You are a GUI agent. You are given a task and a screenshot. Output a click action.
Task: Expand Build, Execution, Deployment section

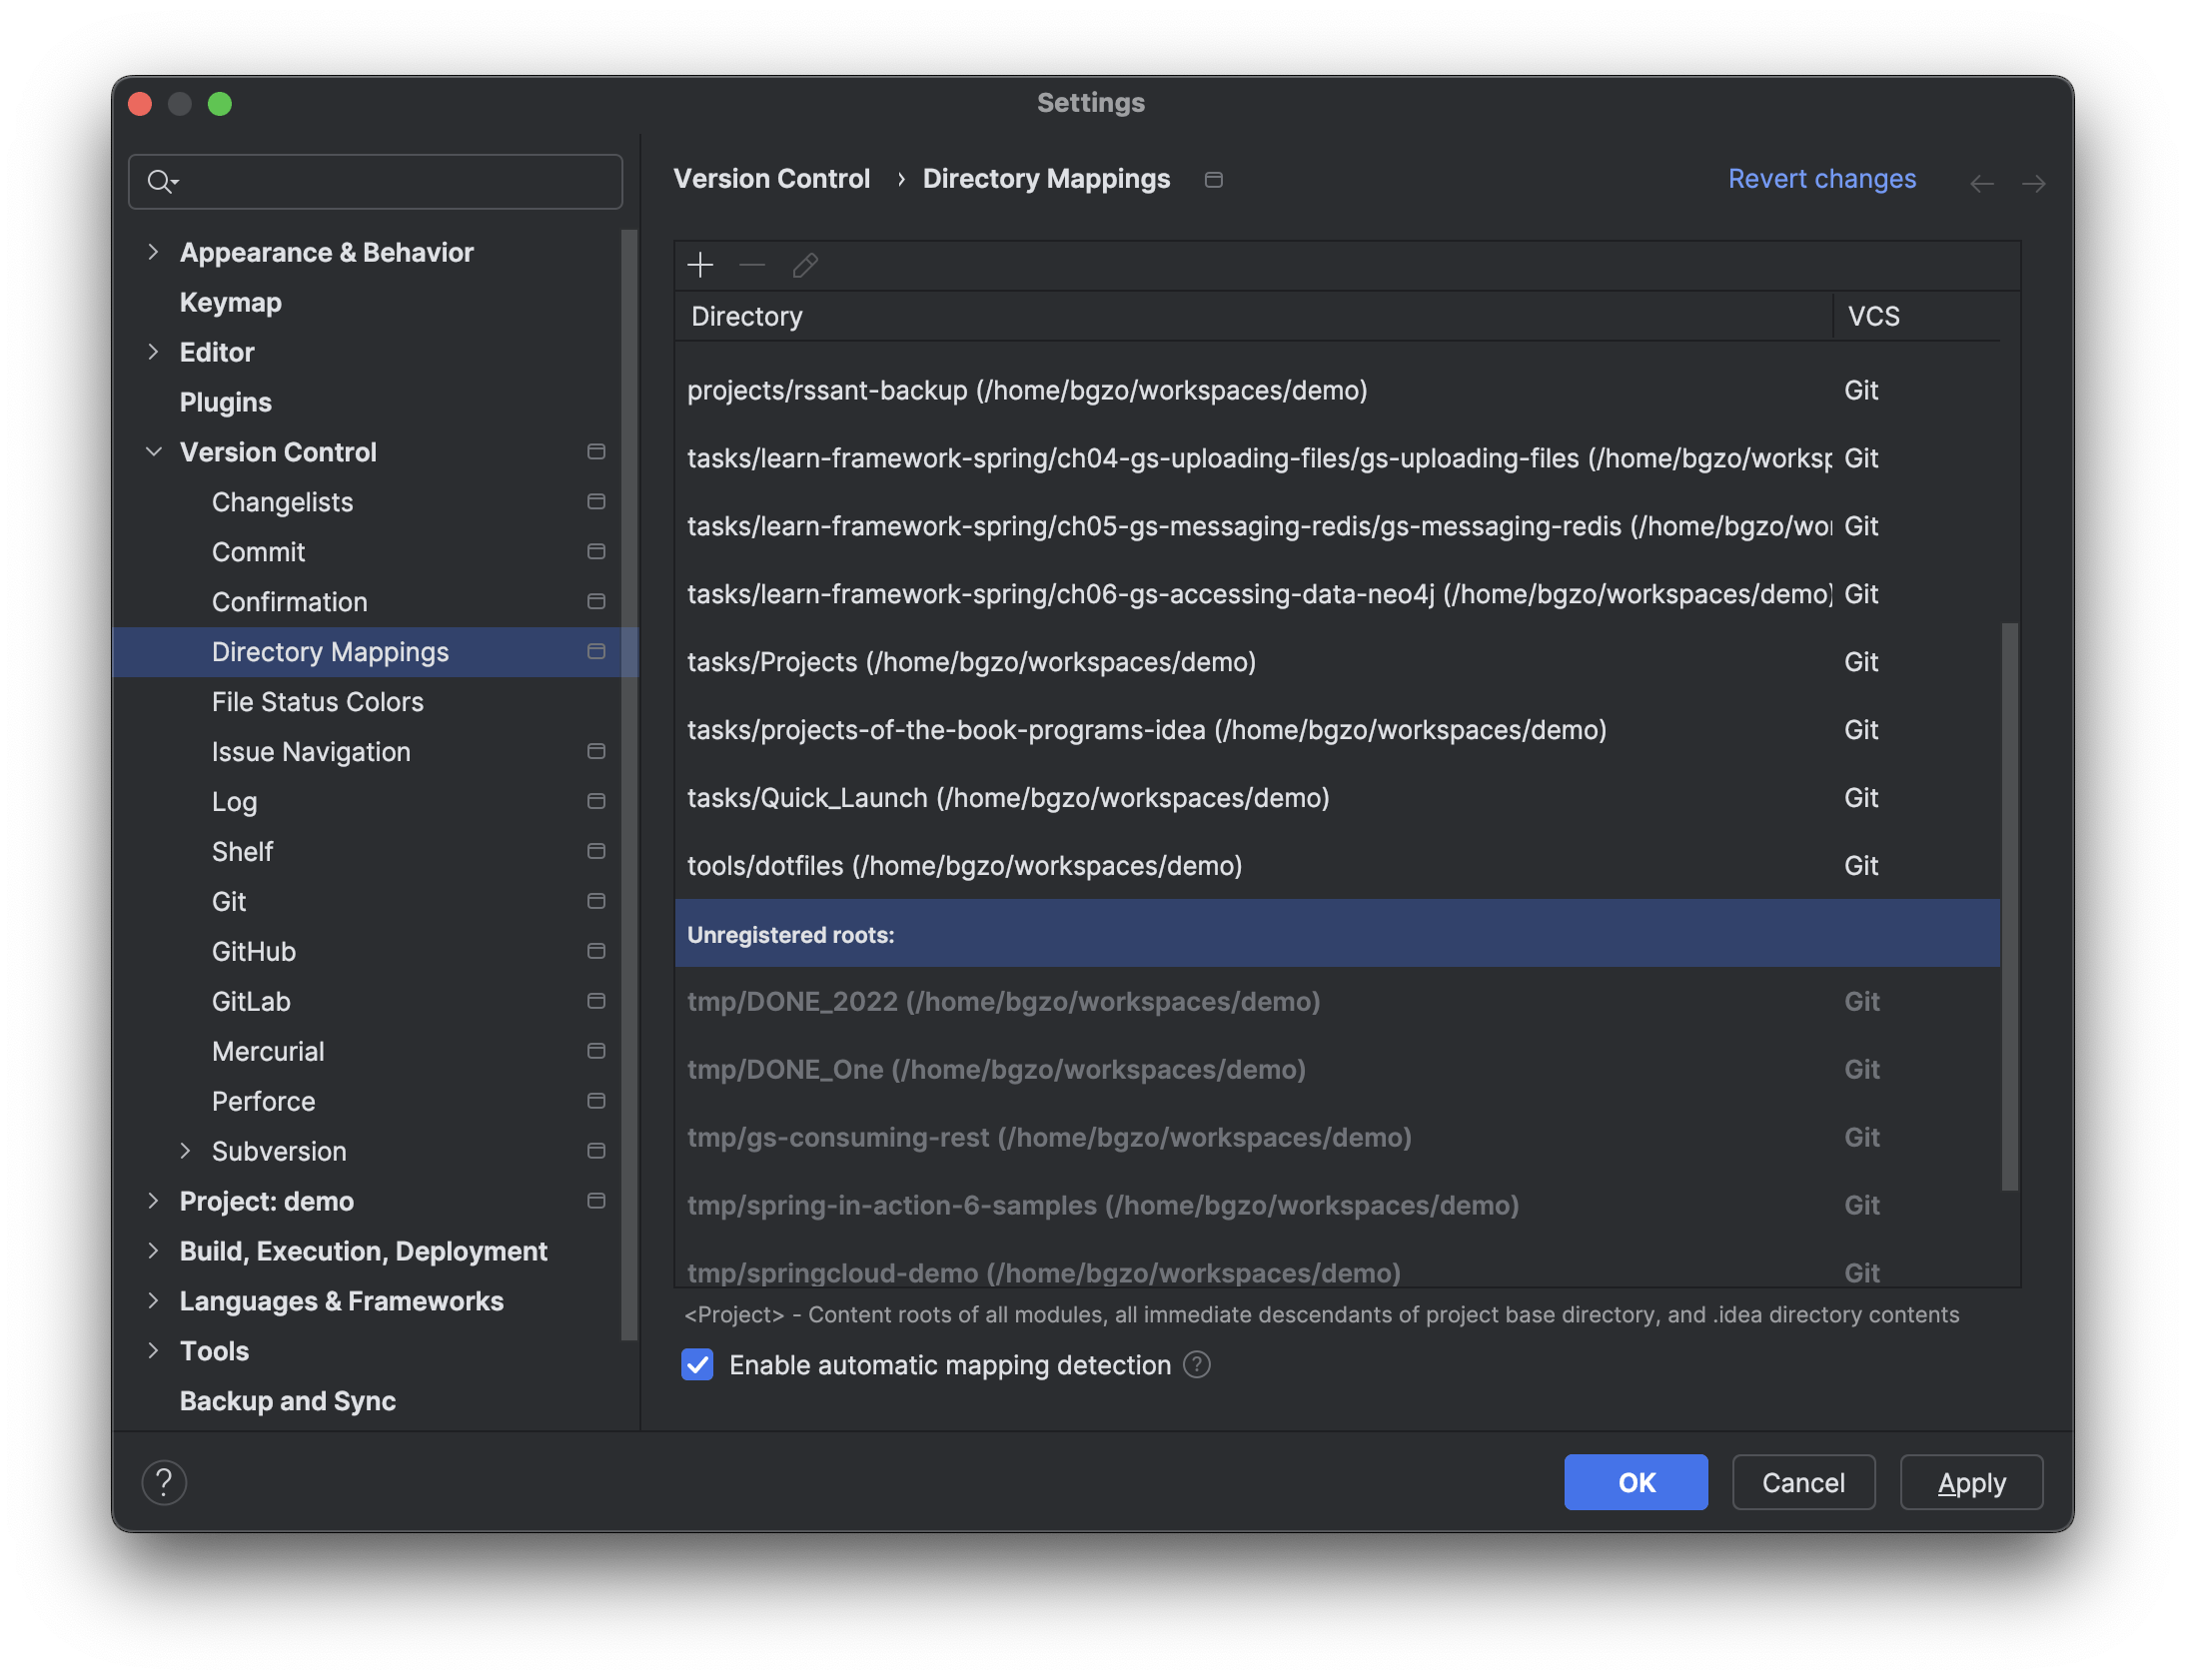coord(153,1251)
